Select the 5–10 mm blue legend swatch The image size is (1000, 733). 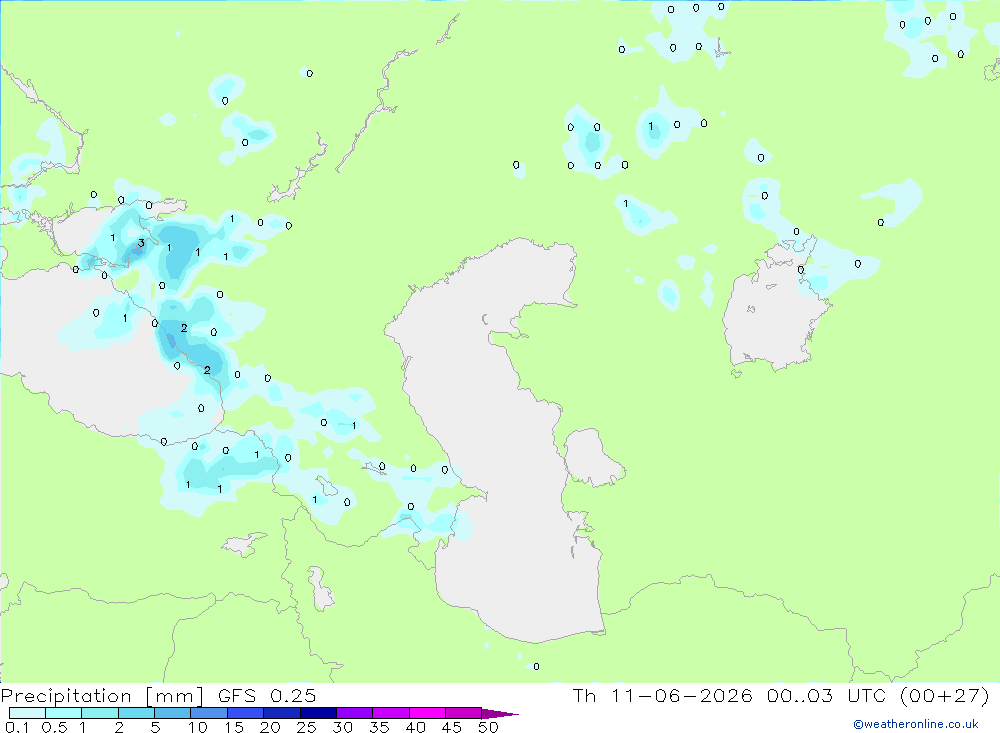pyautogui.click(x=172, y=713)
